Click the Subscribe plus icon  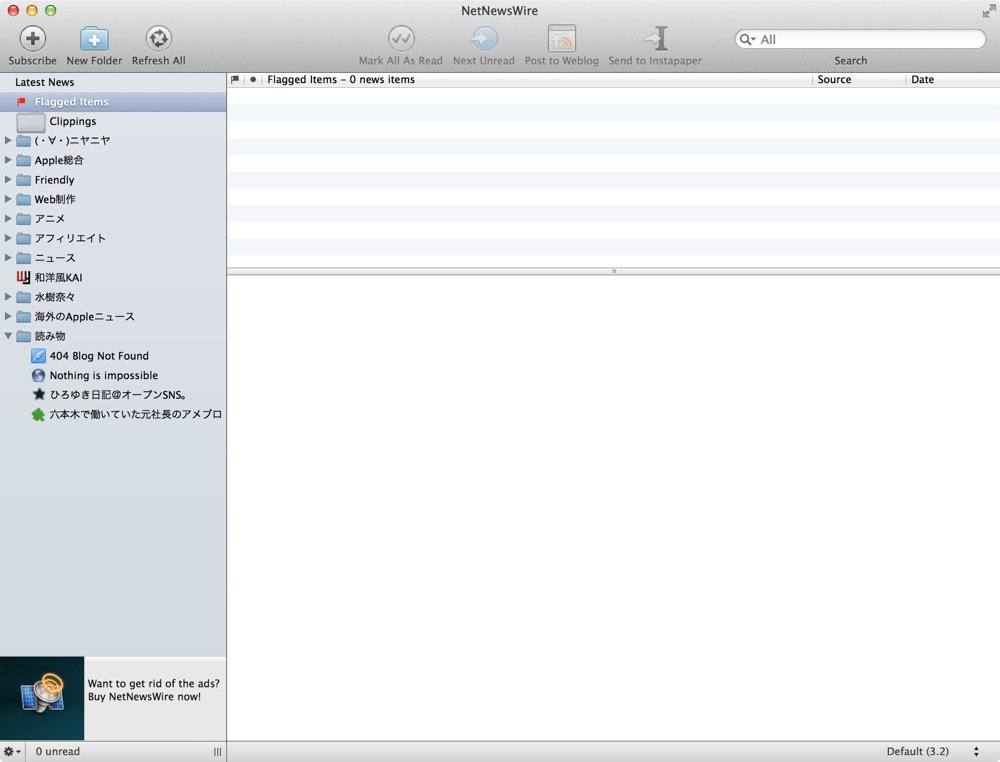[x=33, y=38]
